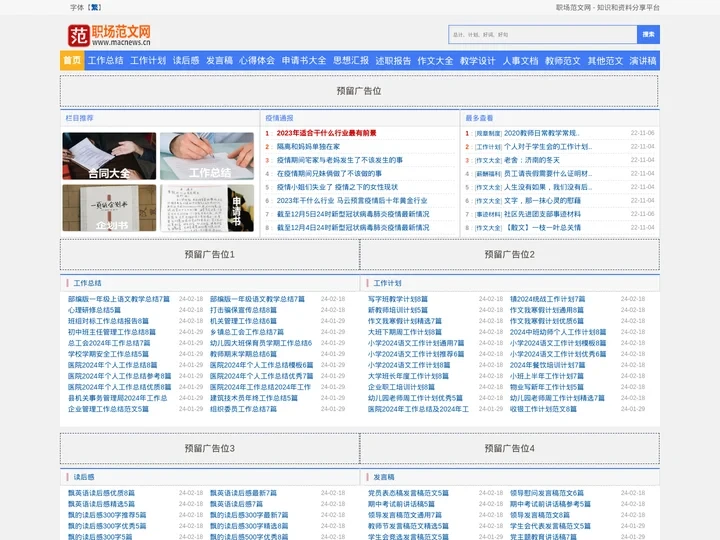This screenshot has width=720, height=540.
Task: Open 工作计划 in the navigation bar
Action: pyautogui.click(x=148, y=60)
